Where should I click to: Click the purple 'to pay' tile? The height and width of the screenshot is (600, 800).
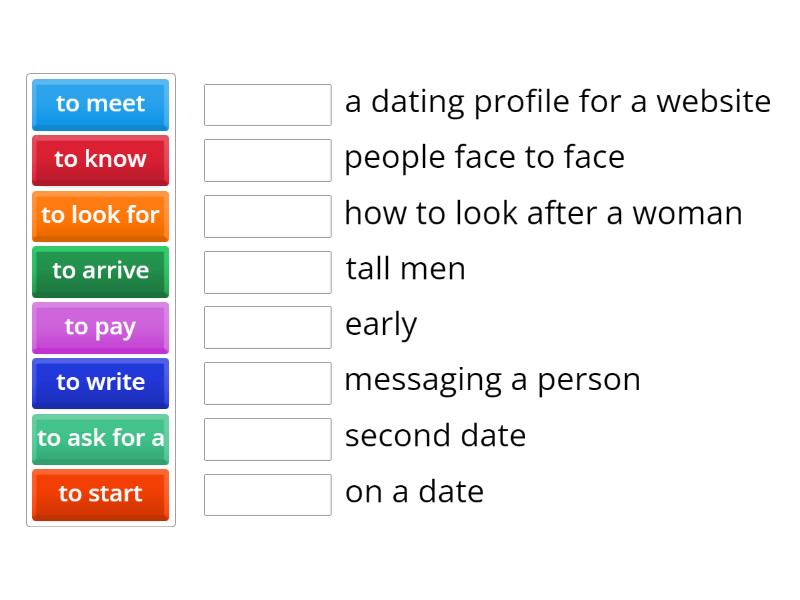pyautogui.click(x=100, y=327)
